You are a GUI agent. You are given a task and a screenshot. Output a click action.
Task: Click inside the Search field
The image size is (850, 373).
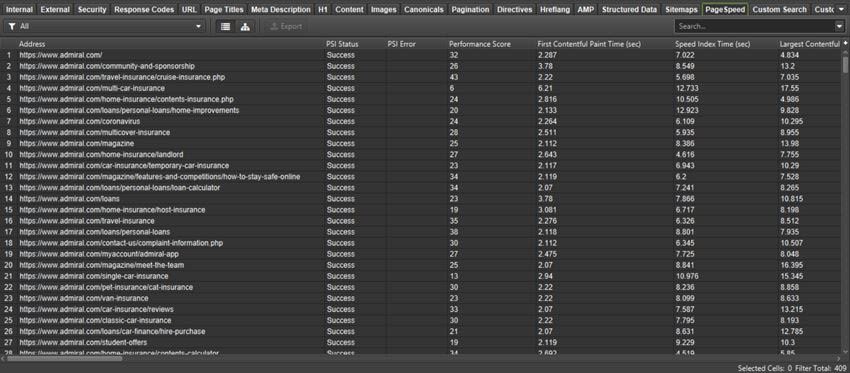(755, 26)
